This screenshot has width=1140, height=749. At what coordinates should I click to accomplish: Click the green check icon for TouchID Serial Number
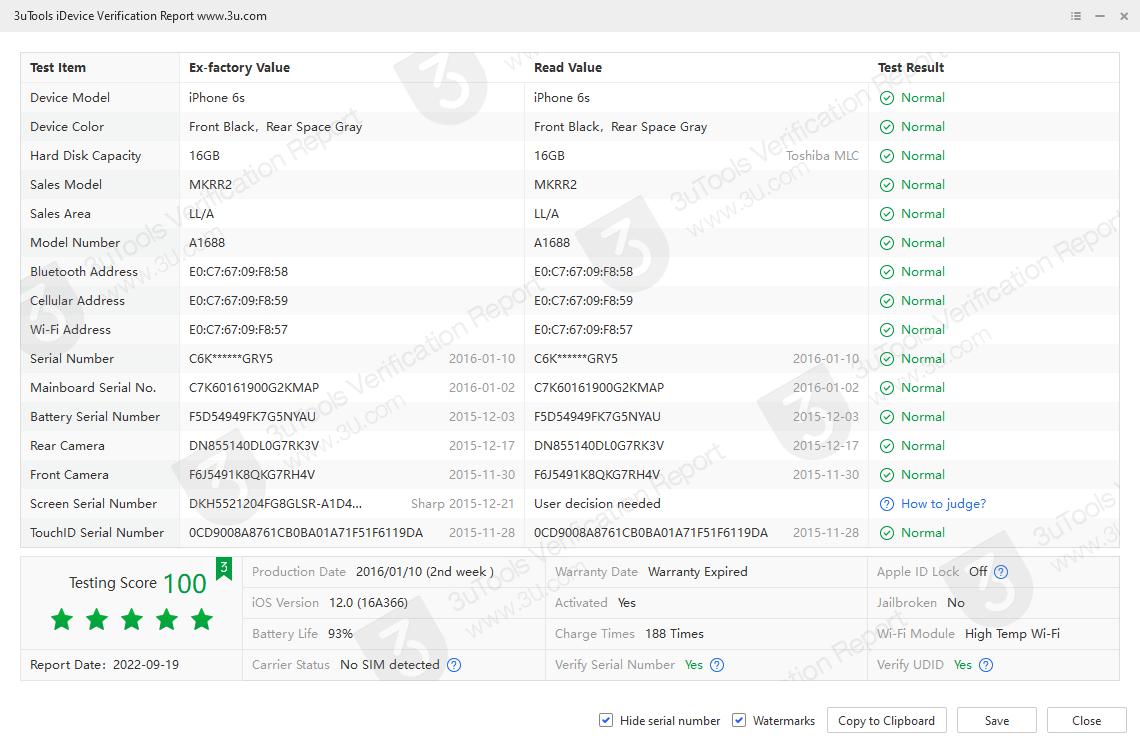[x=886, y=533]
